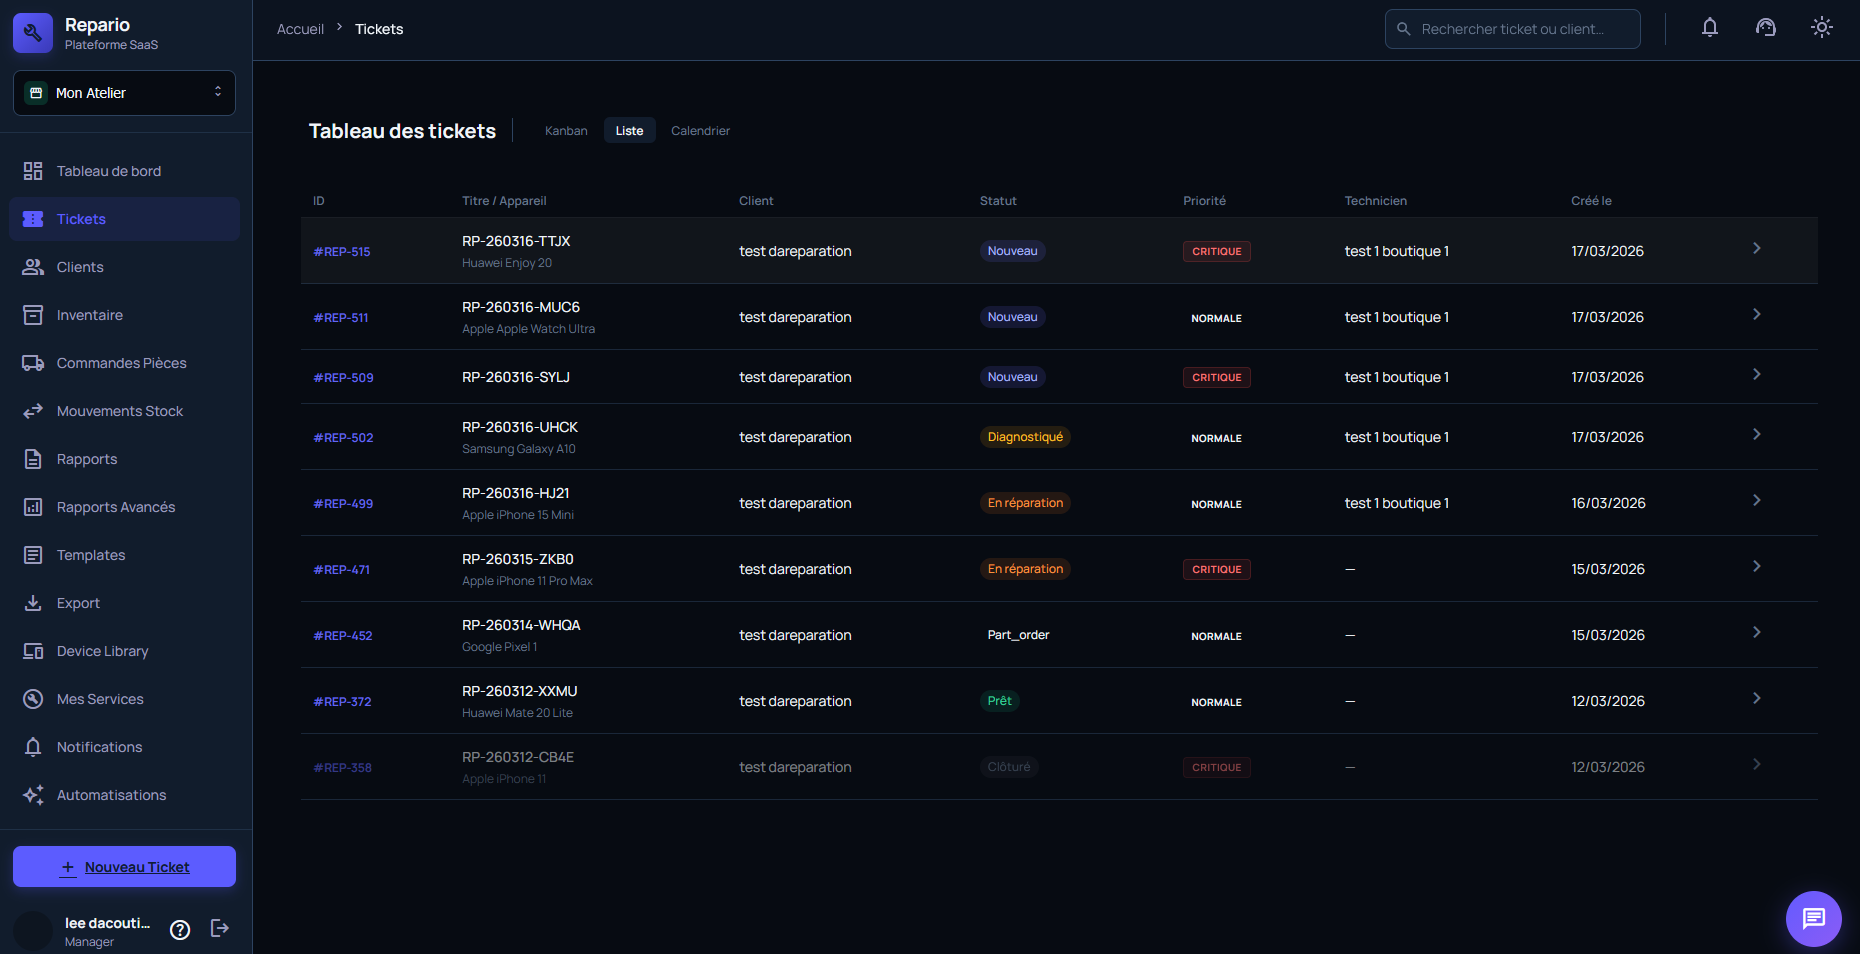Click the support headset icon
This screenshot has width=1860, height=954.
coord(1766,28)
